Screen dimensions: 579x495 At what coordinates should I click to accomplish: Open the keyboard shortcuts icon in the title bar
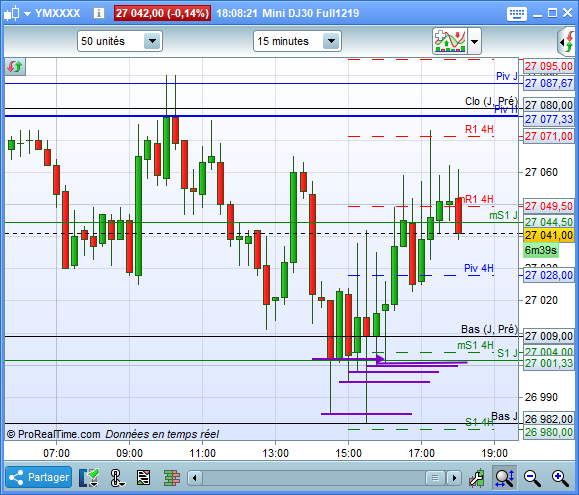coord(516,14)
